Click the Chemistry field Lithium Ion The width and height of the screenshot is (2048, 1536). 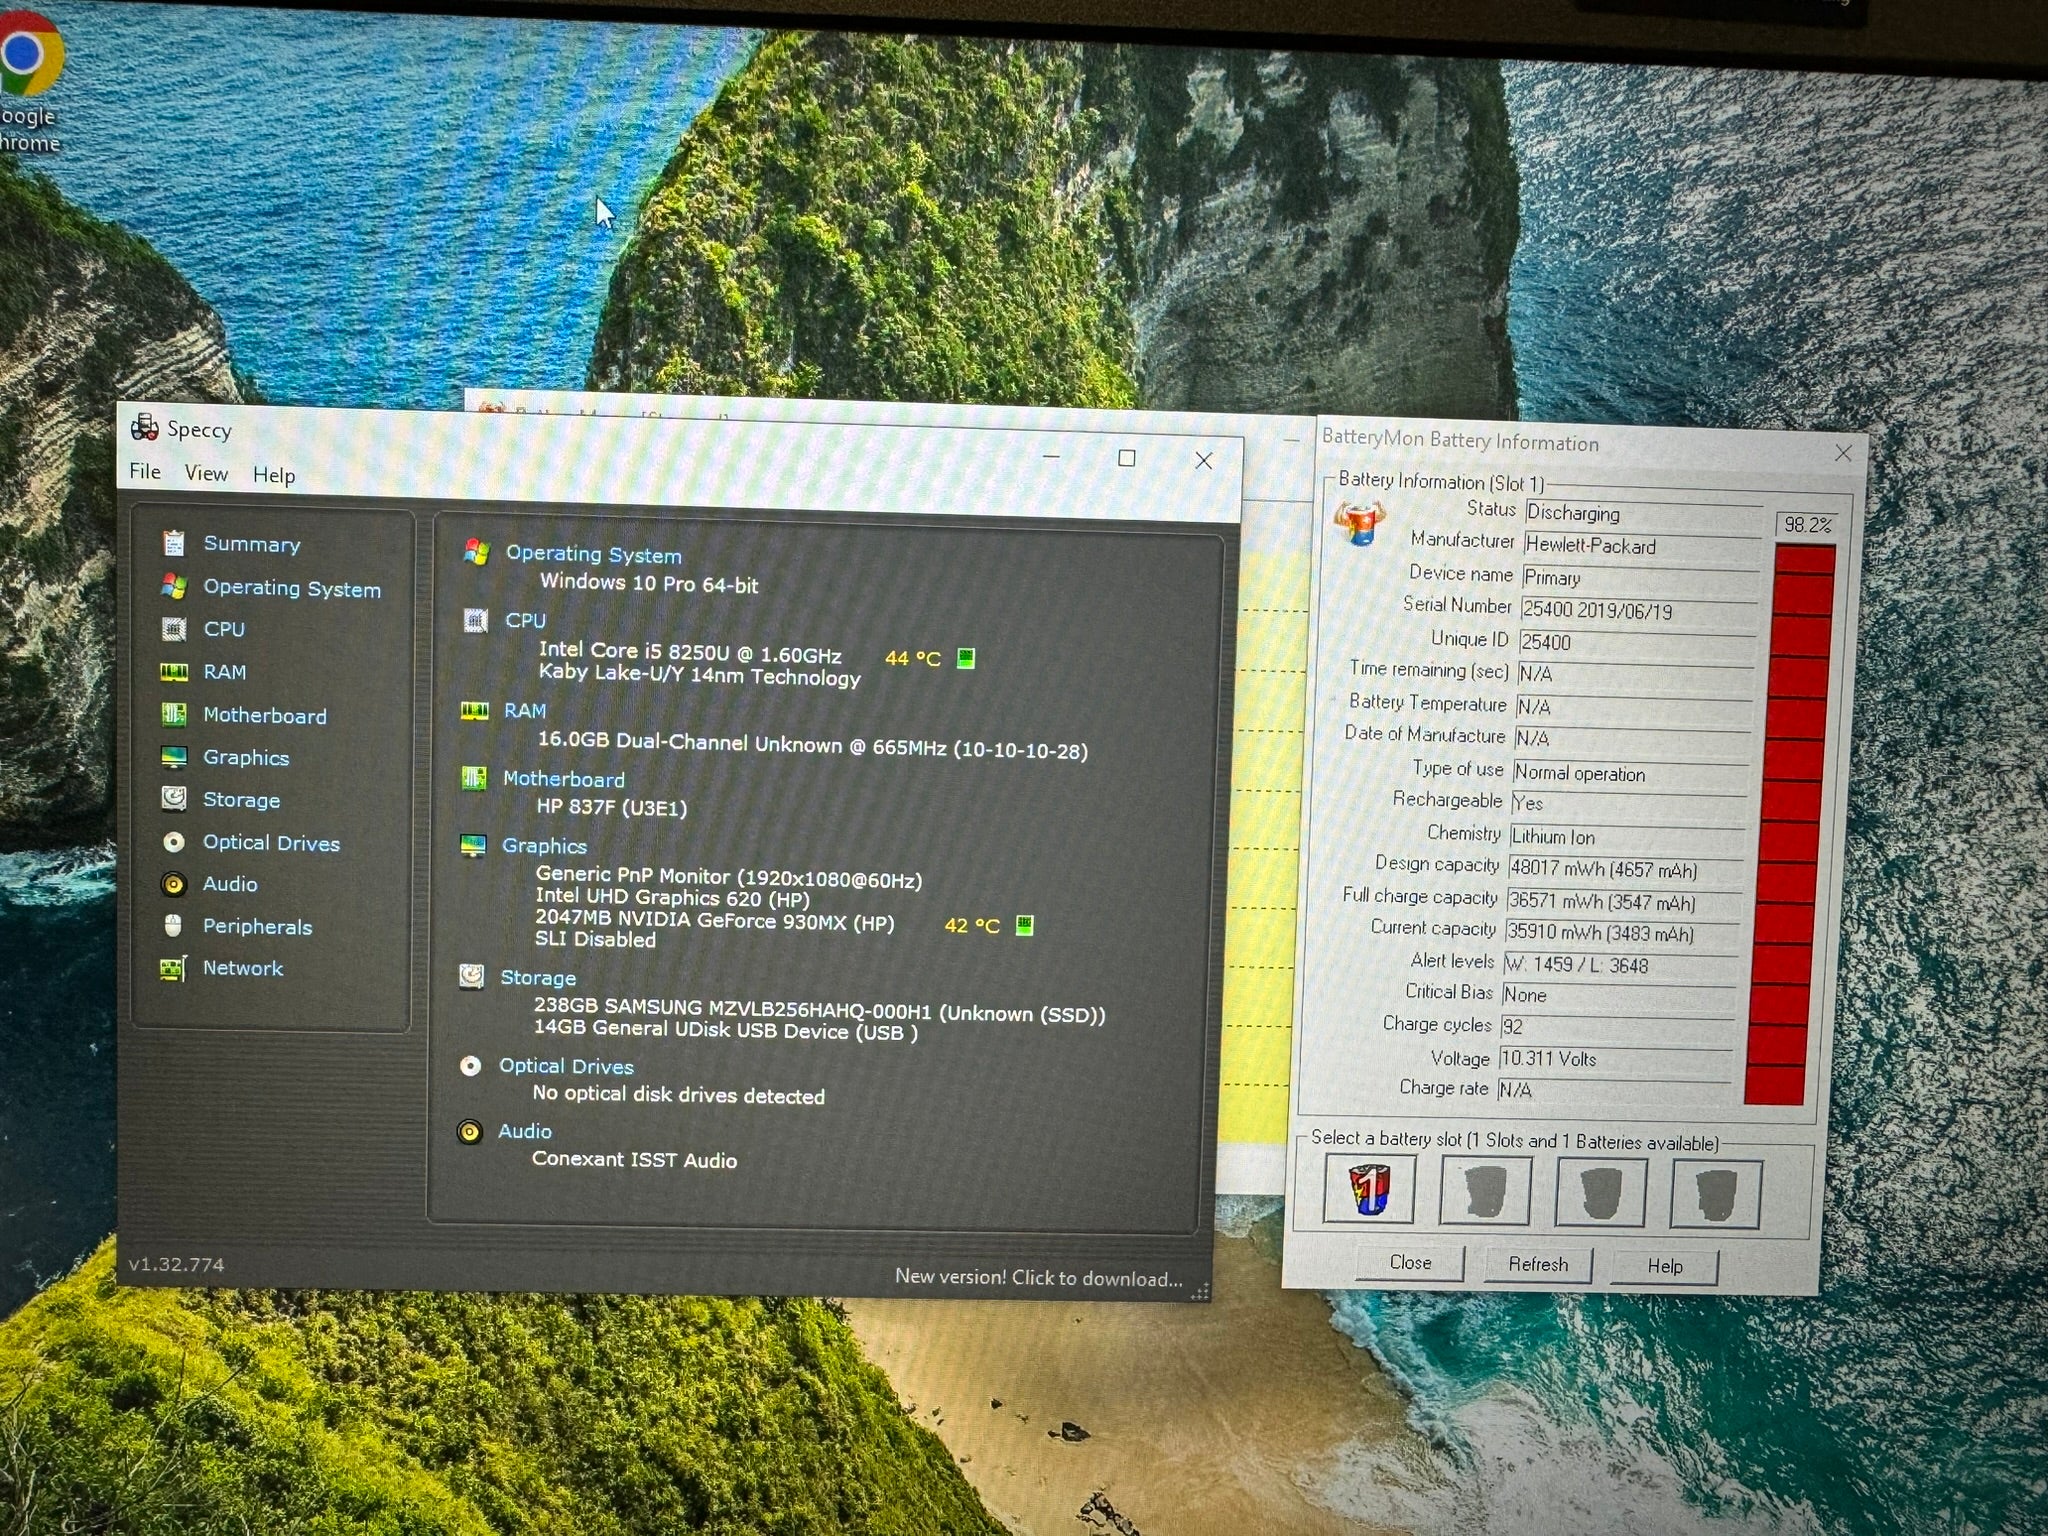point(1627,837)
